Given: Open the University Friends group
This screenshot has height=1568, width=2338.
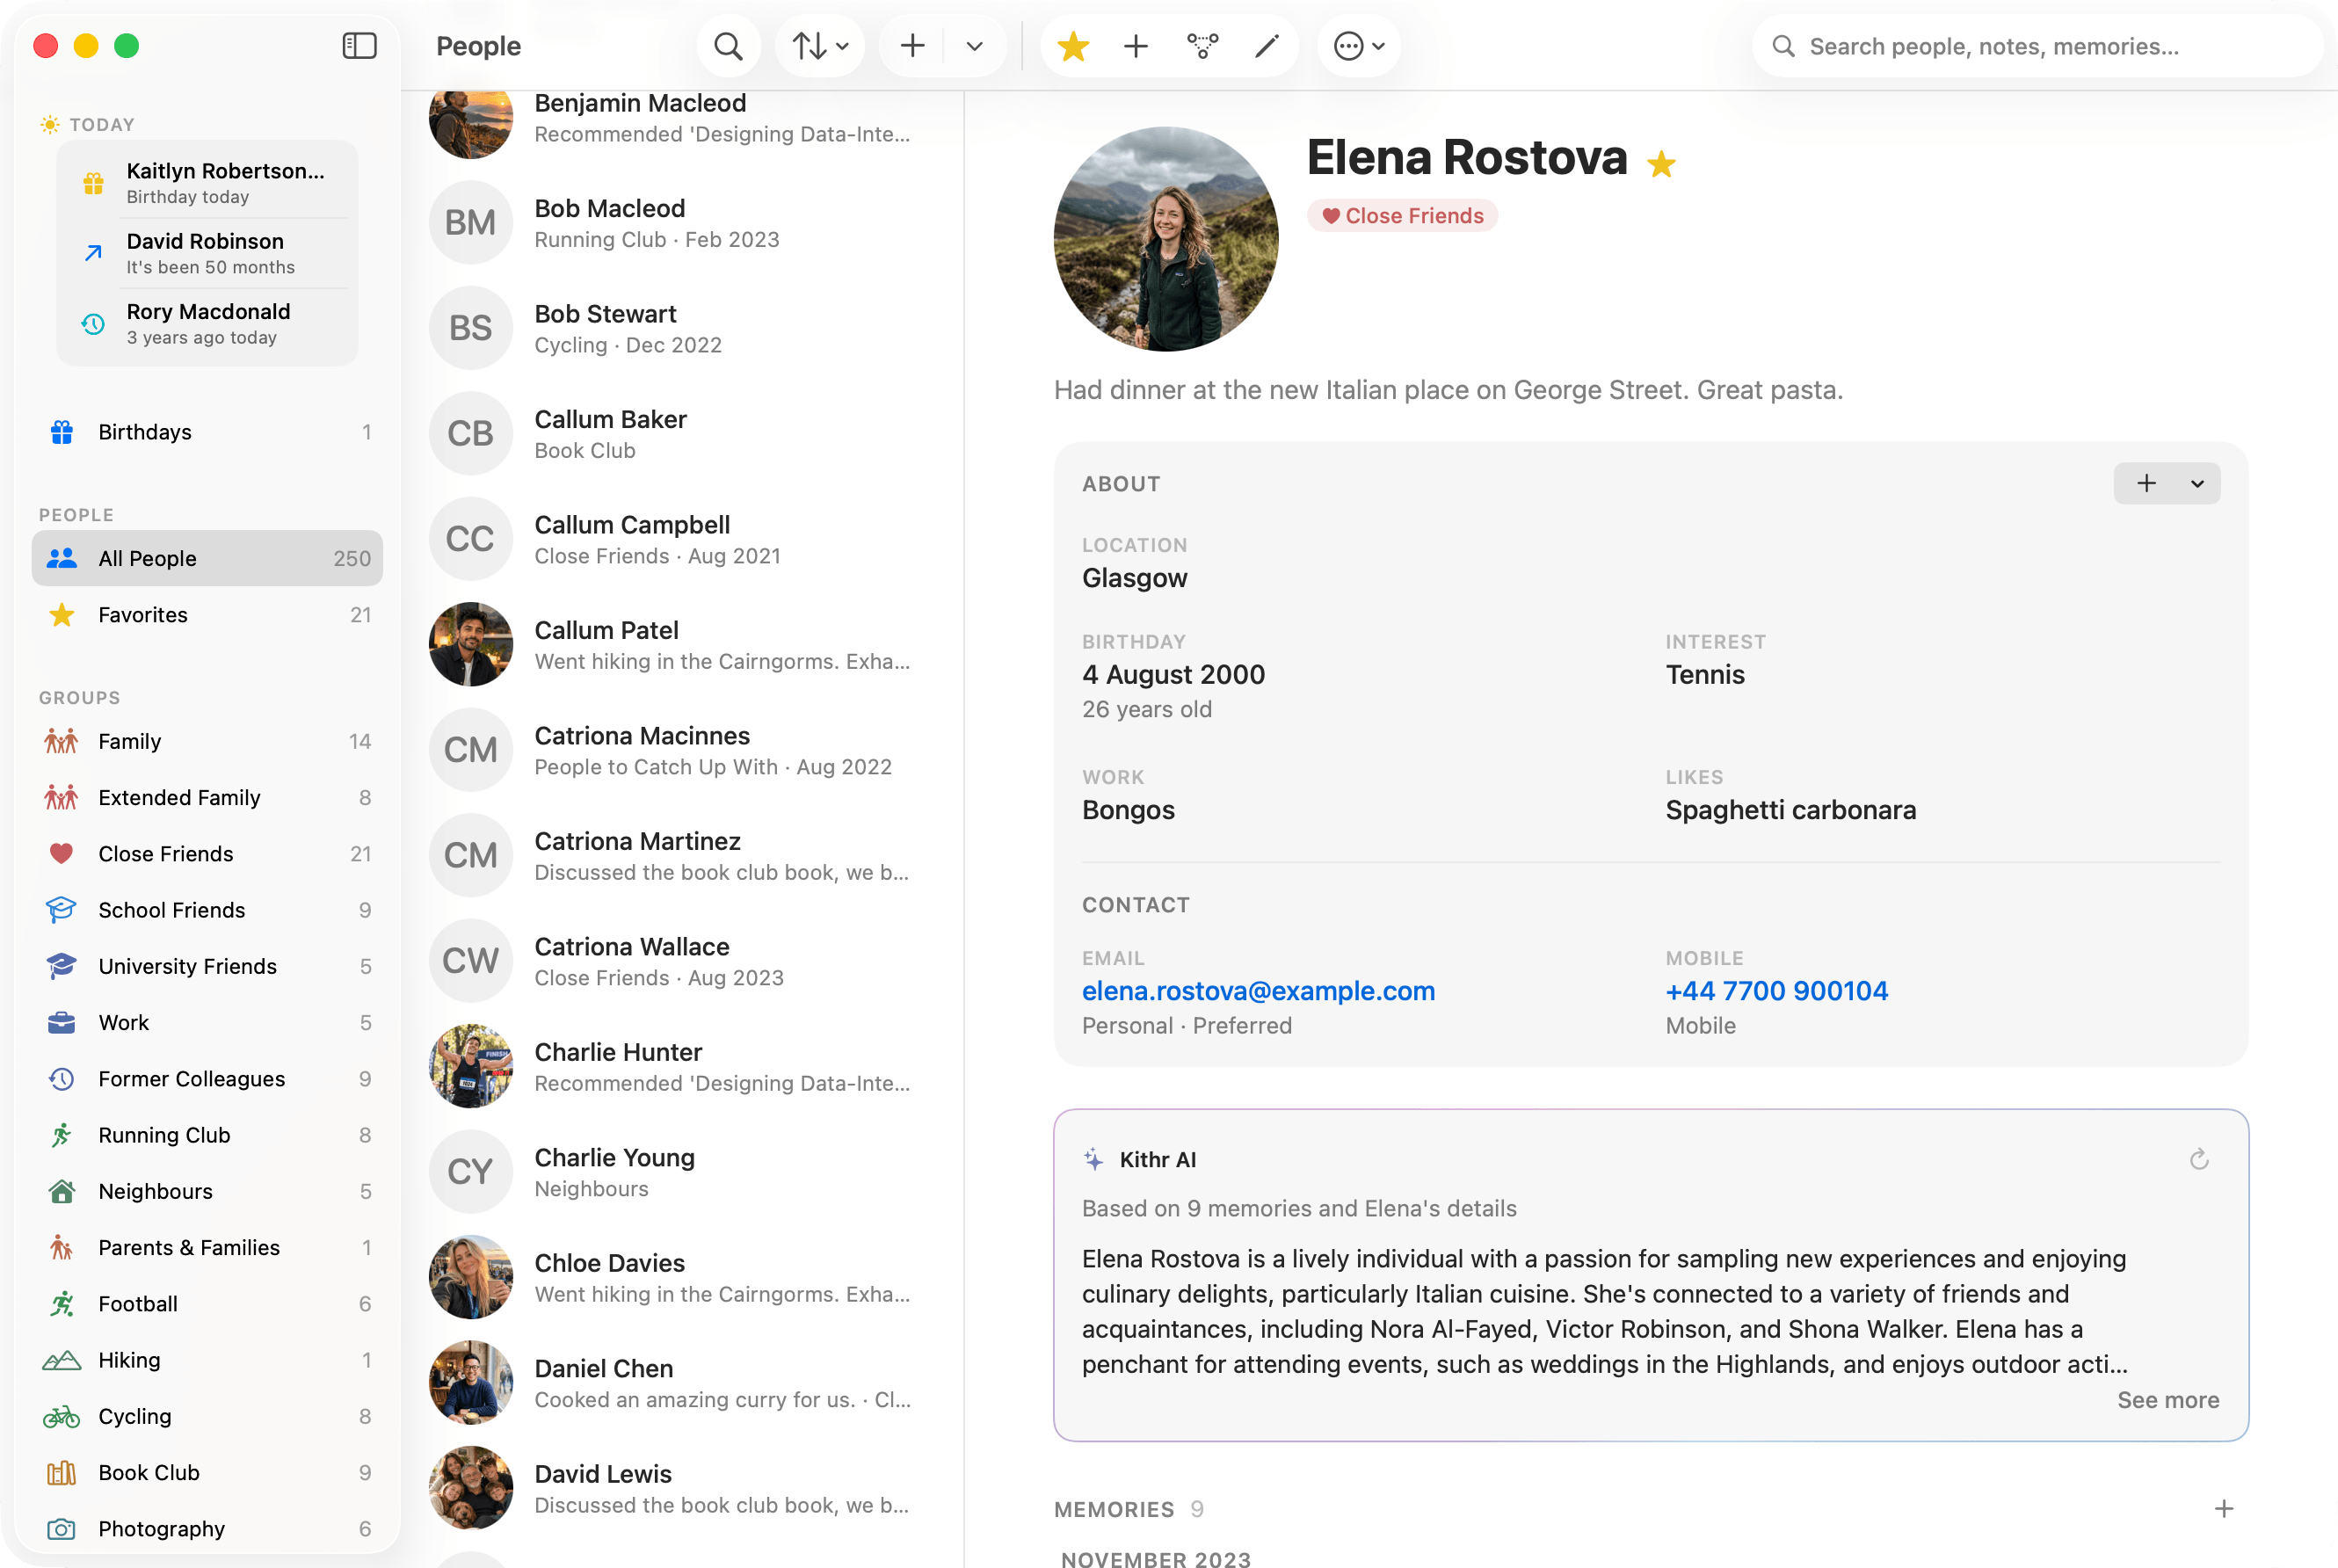Looking at the screenshot, I should tap(208, 966).
